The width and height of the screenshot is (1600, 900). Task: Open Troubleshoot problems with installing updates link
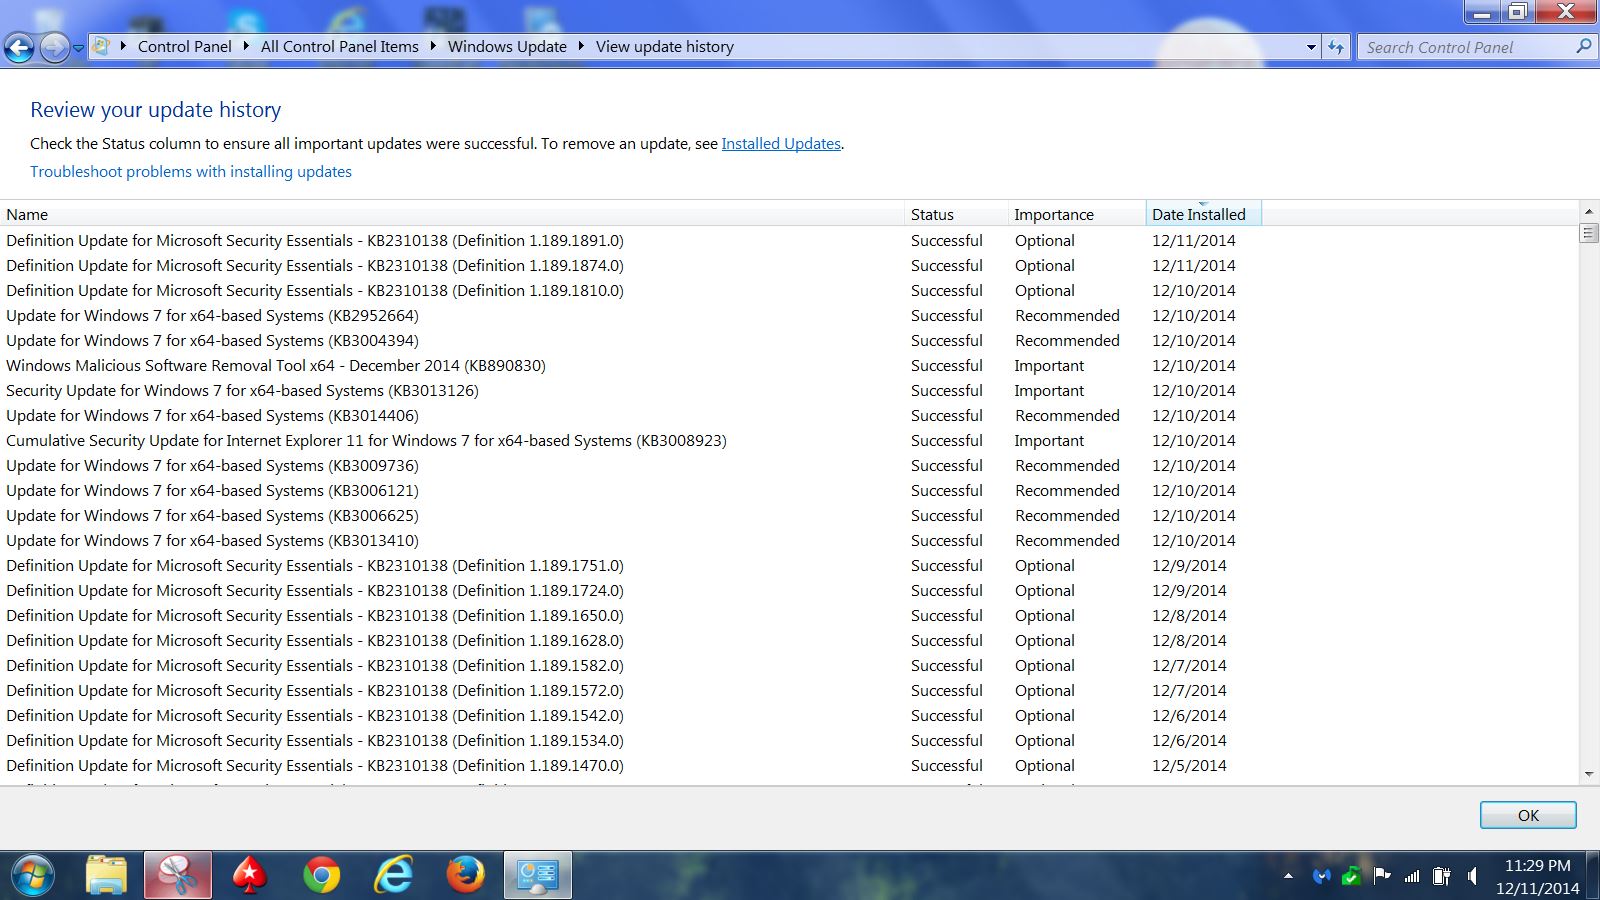[191, 171]
